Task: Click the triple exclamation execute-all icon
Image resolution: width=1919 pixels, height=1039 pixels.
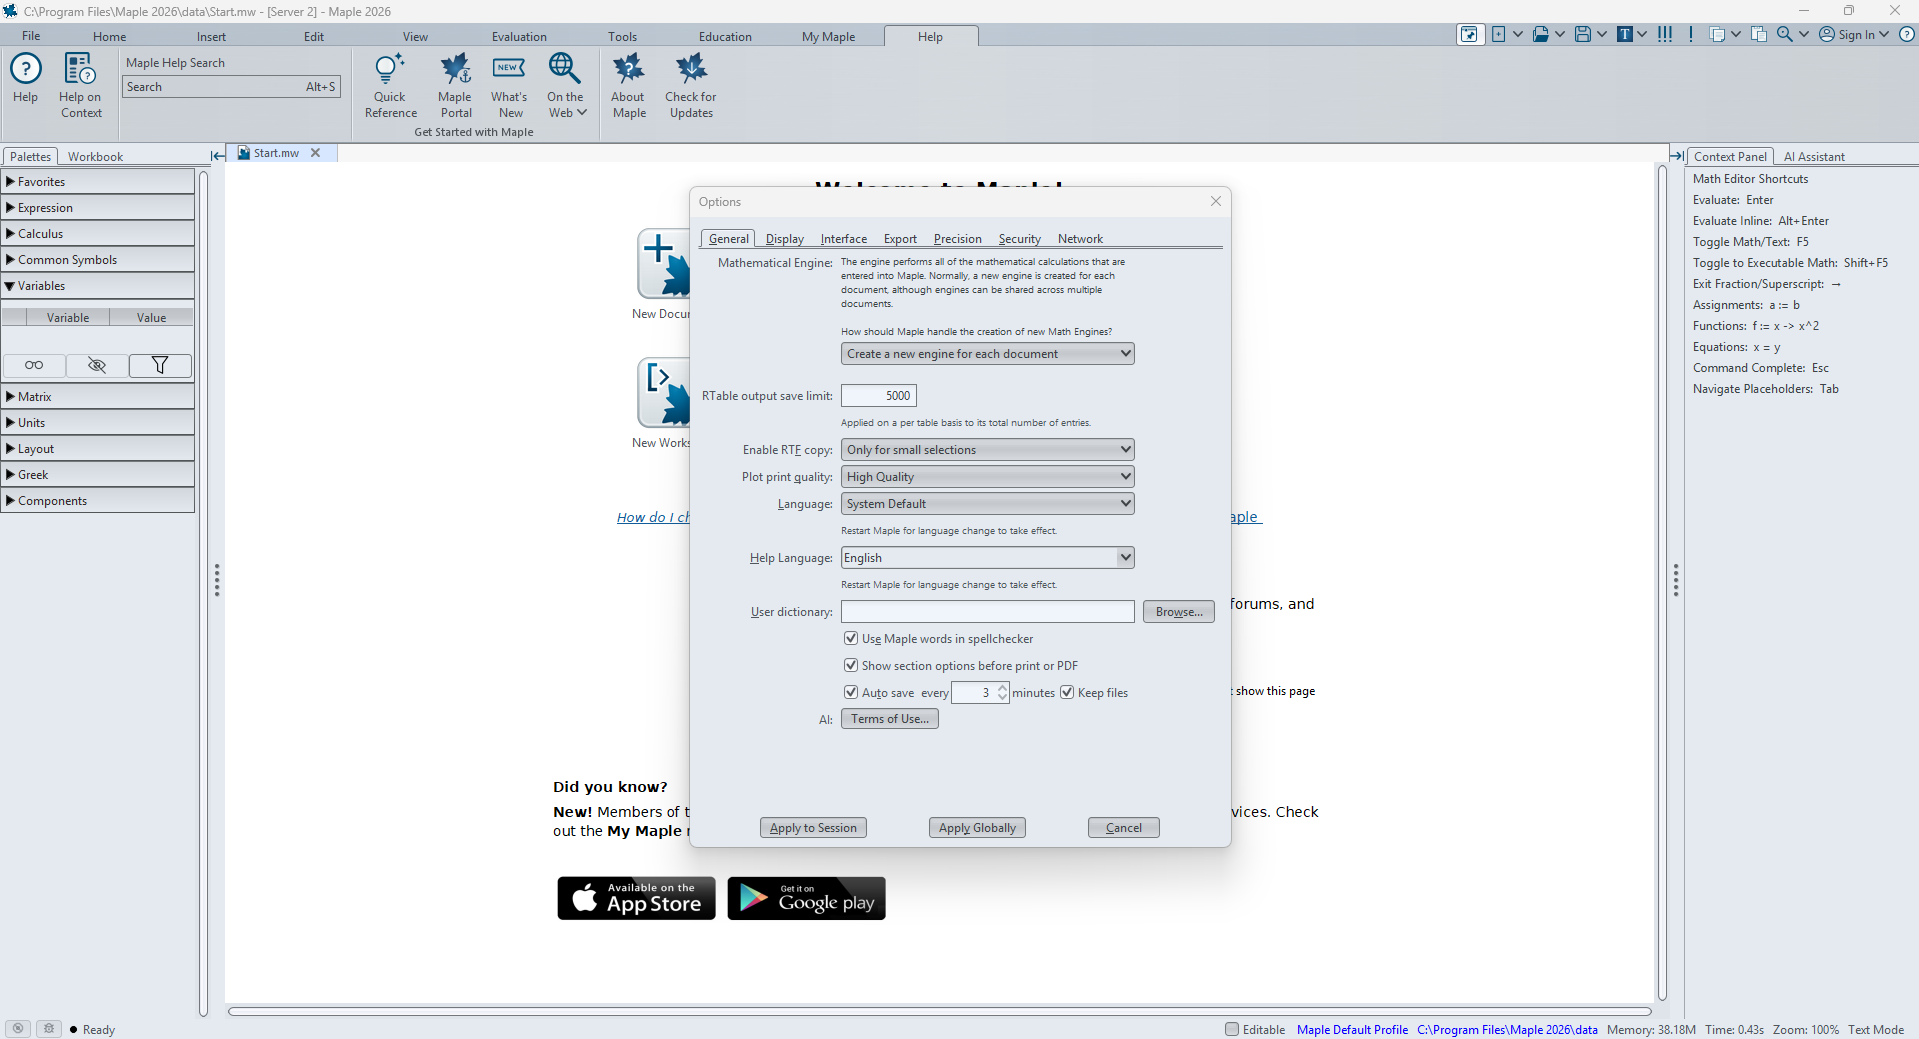Action: pyautogui.click(x=1665, y=35)
